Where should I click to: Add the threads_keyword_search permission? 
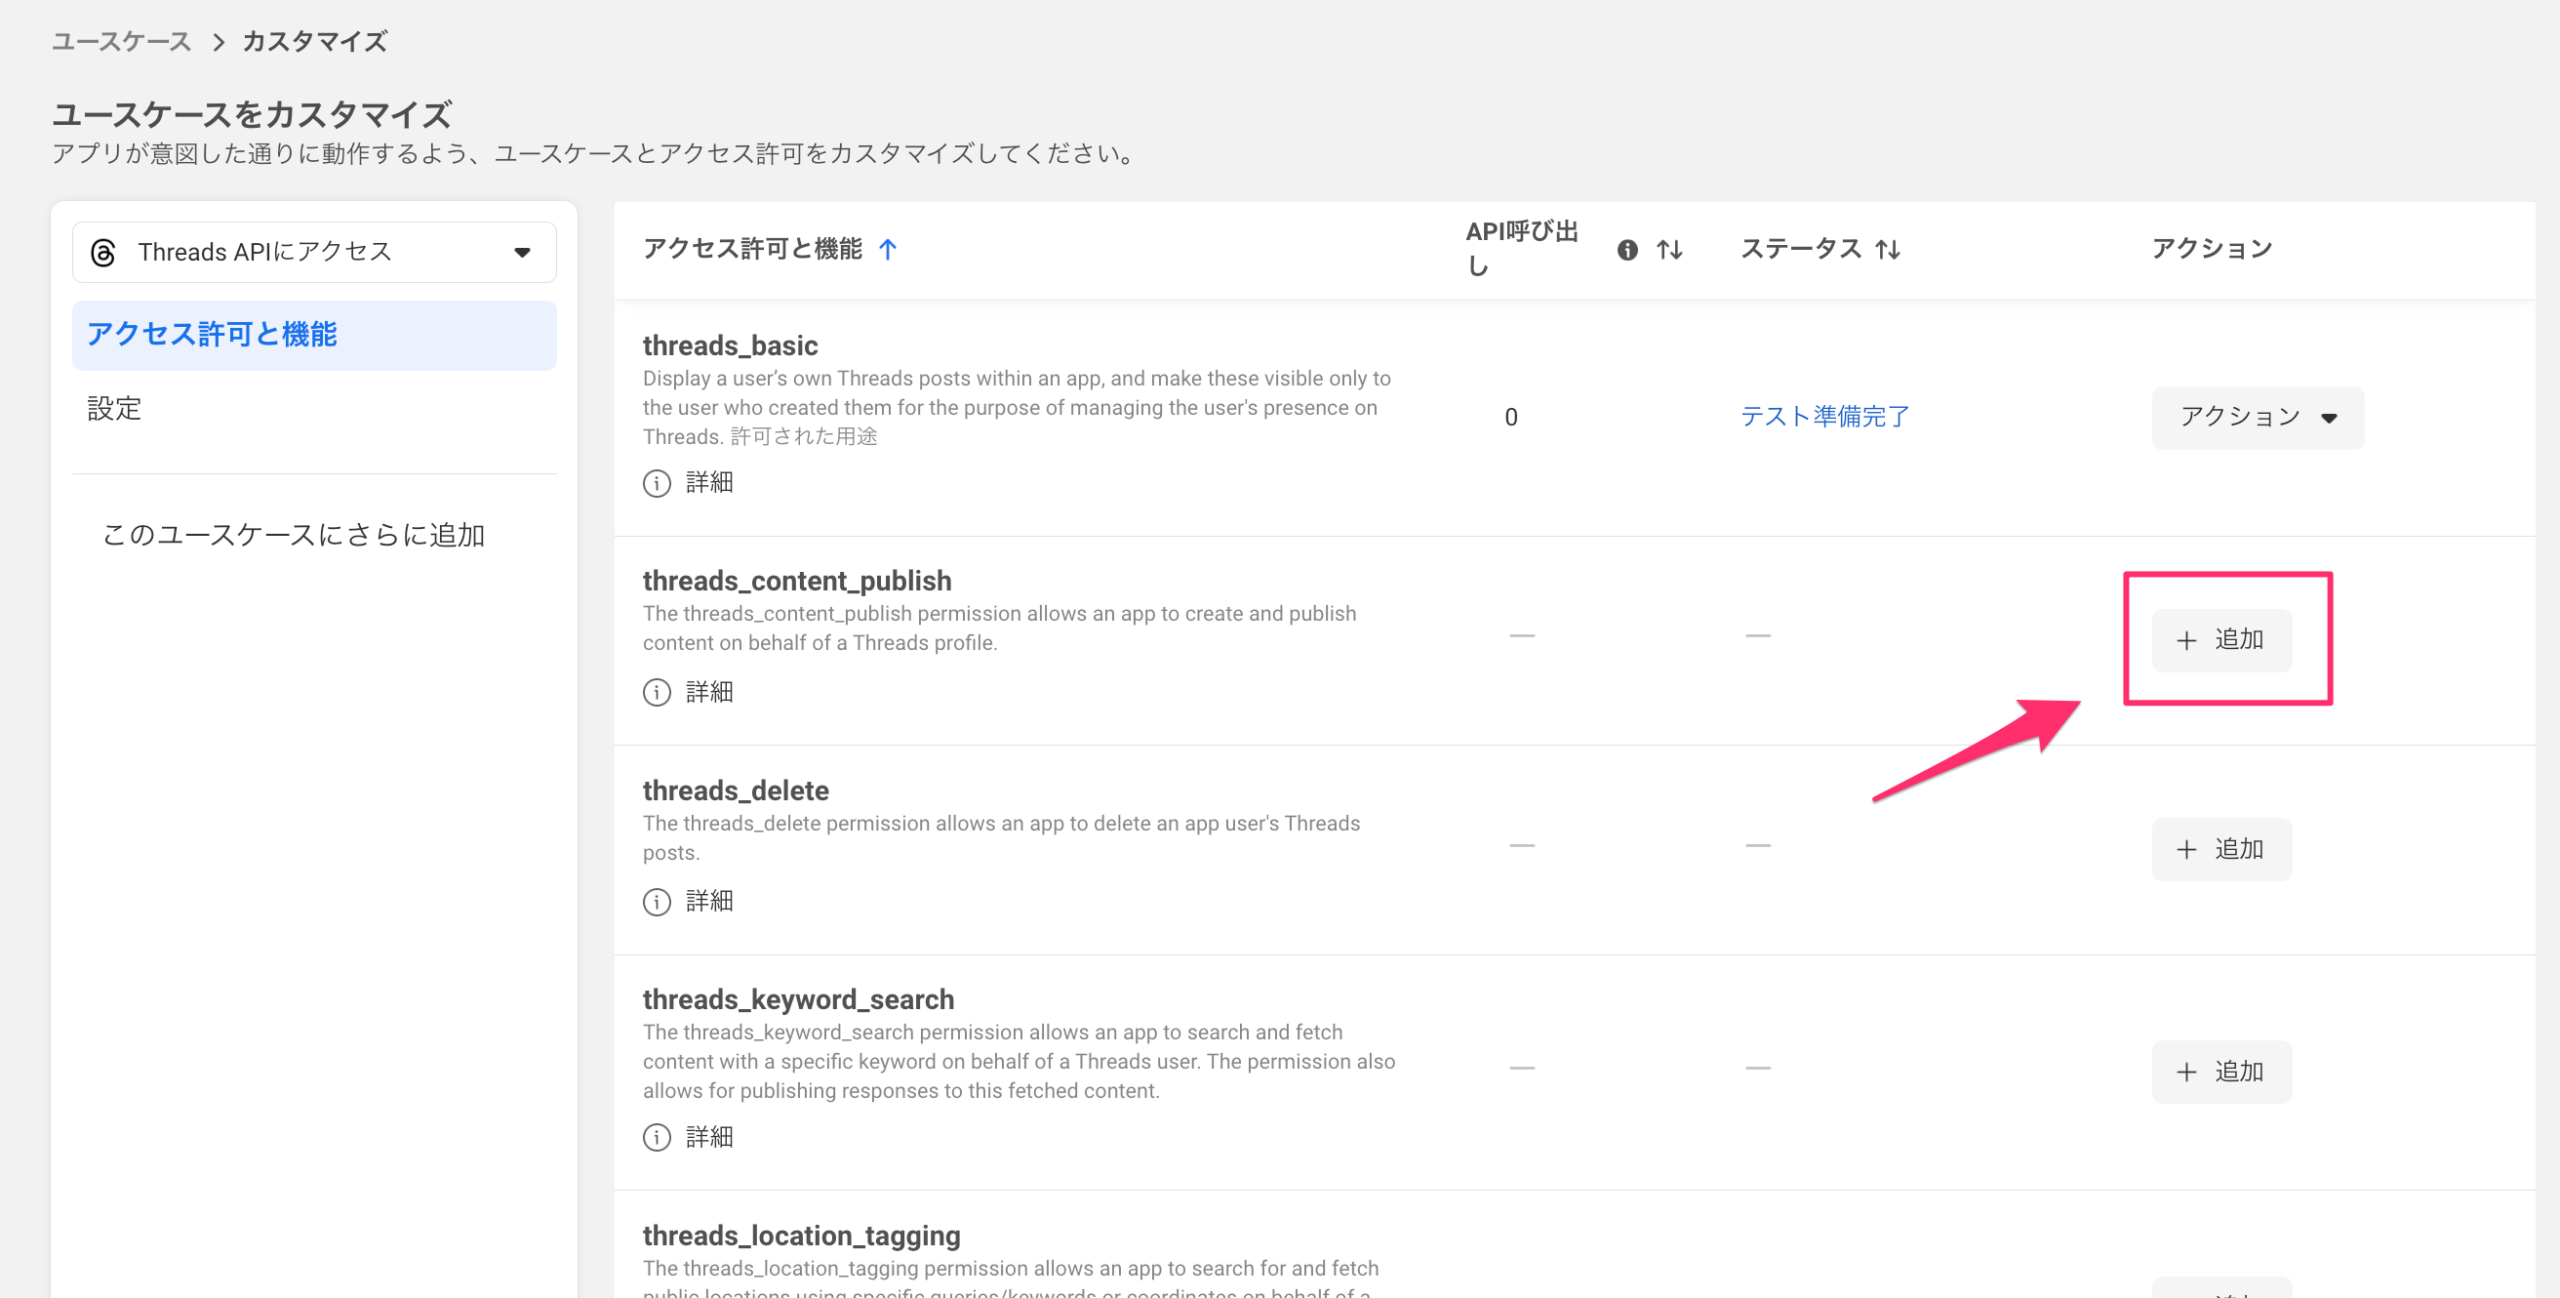coord(2221,1072)
